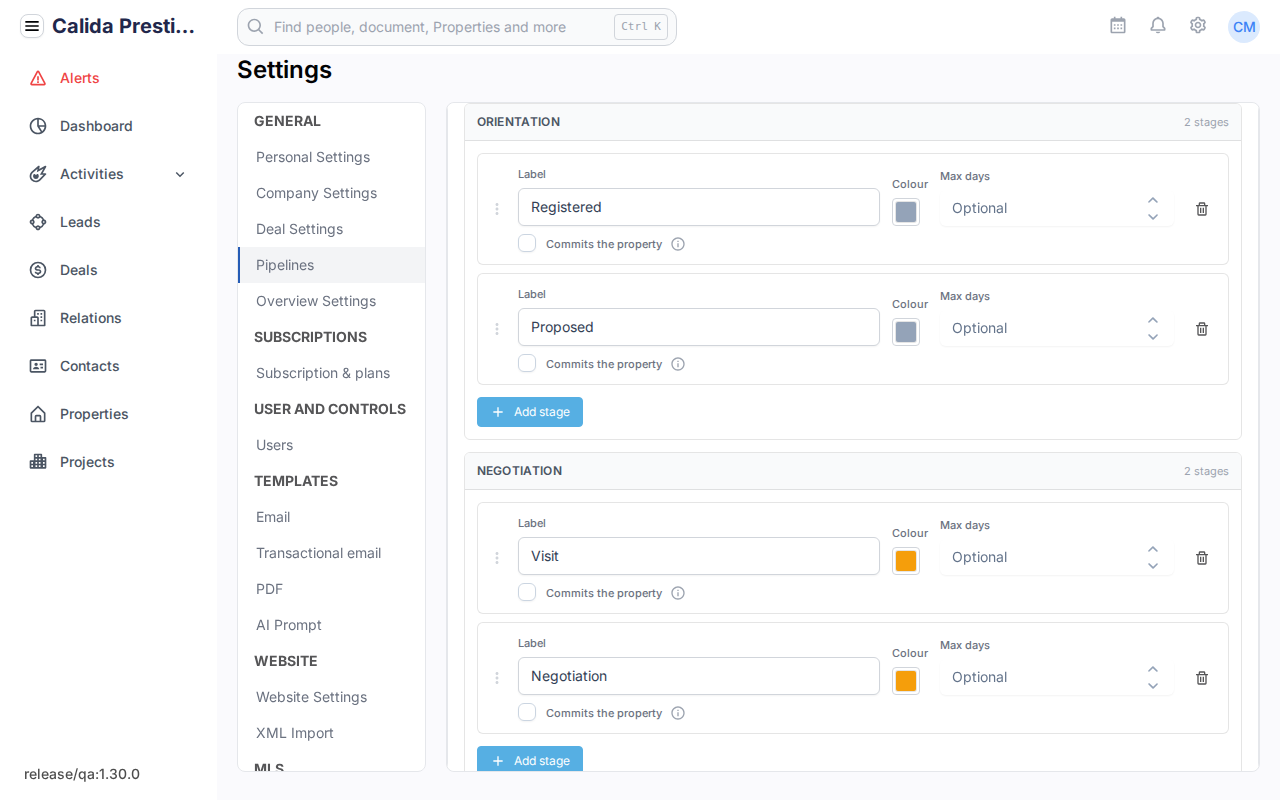Viewport: 1280px width, 800px height.
Task: Enable Commits the property for Visit
Action: [527, 592]
